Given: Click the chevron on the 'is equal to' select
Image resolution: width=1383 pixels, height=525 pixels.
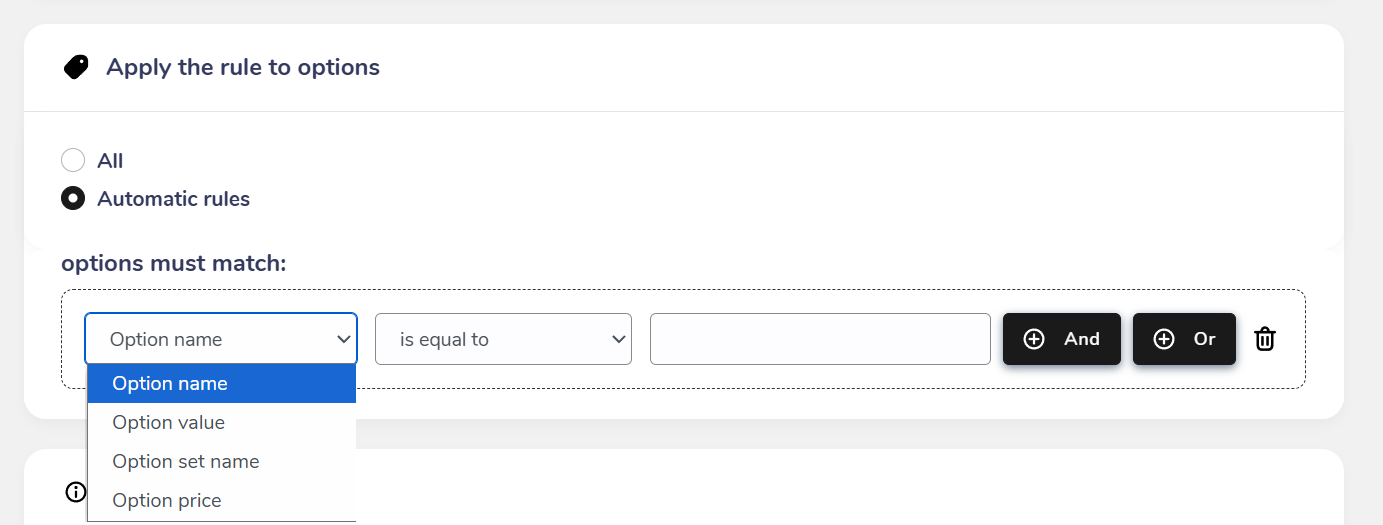Looking at the screenshot, I should [617, 339].
